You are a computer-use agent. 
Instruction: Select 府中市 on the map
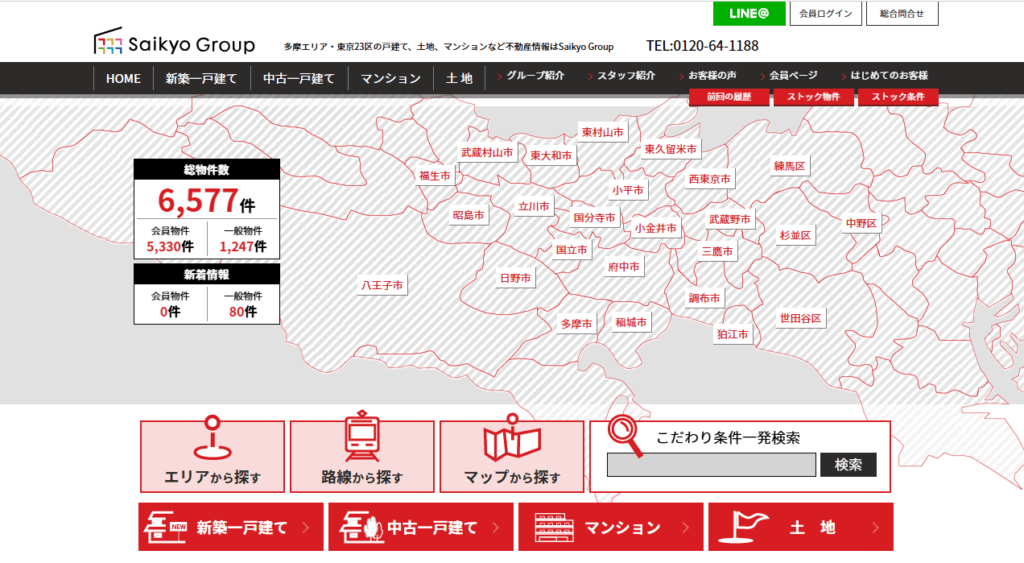click(x=623, y=266)
